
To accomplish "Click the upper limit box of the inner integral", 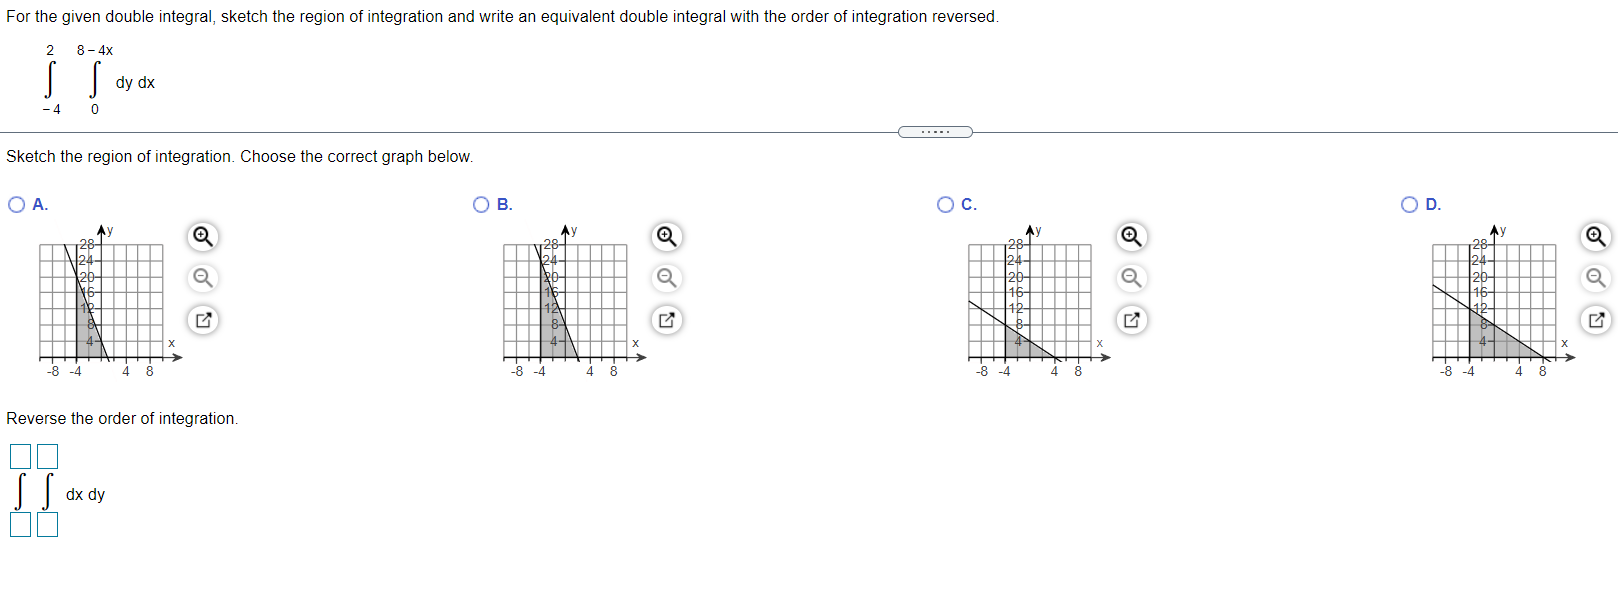I will pyautogui.click(x=46, y=456).
